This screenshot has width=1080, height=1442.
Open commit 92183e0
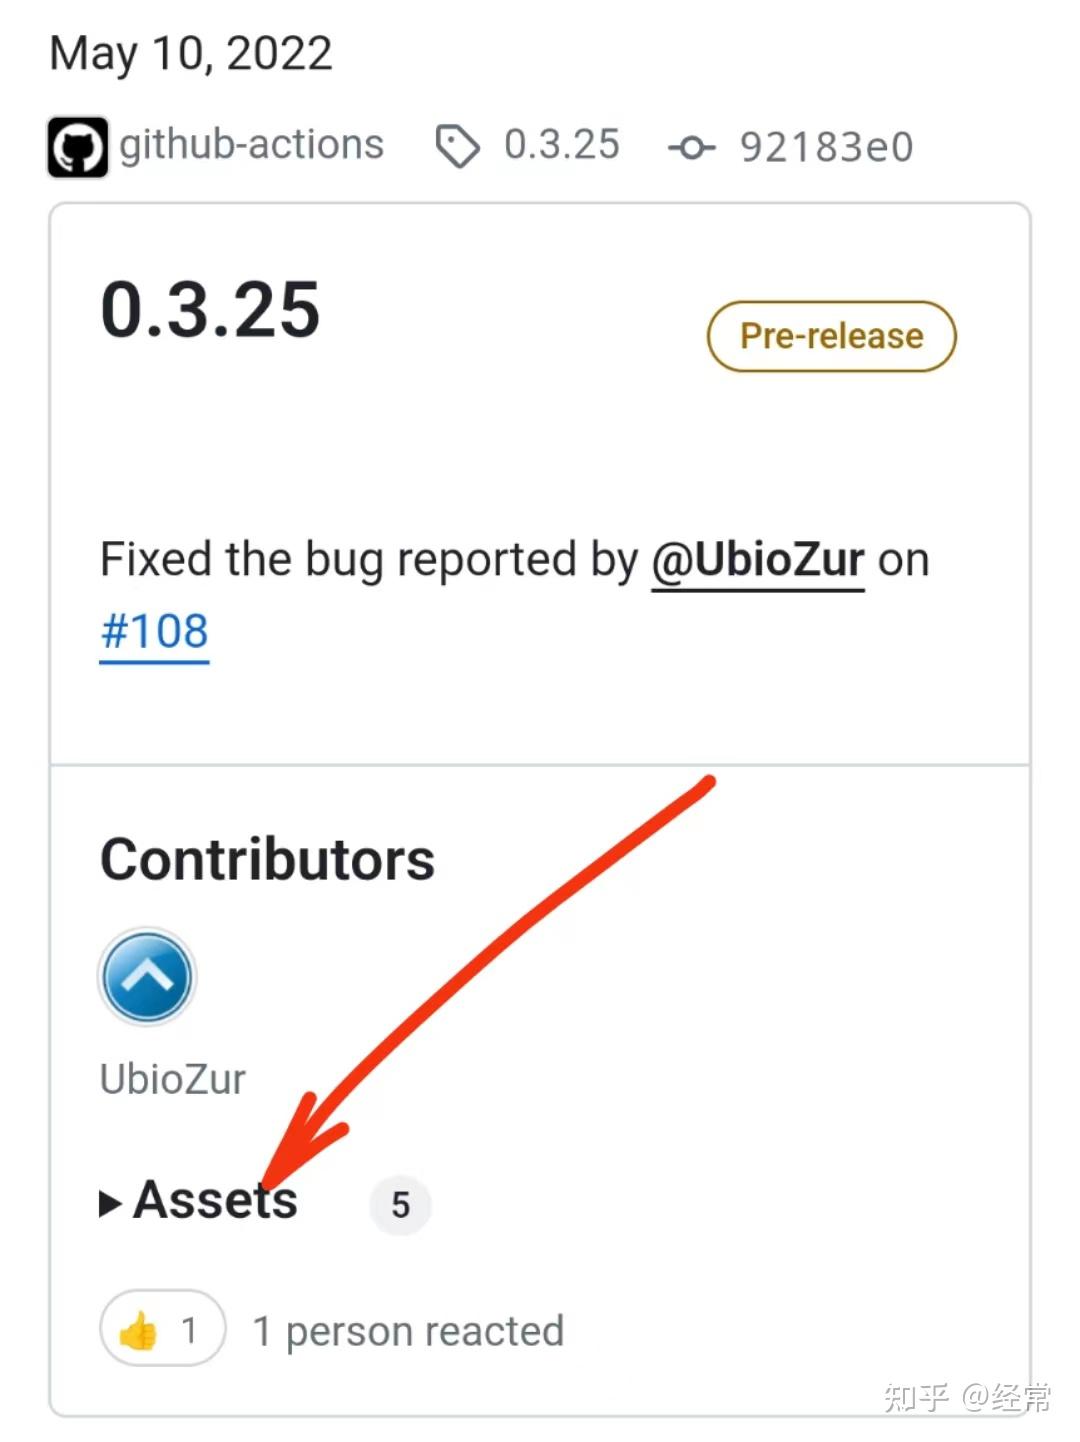click(826, 147)
